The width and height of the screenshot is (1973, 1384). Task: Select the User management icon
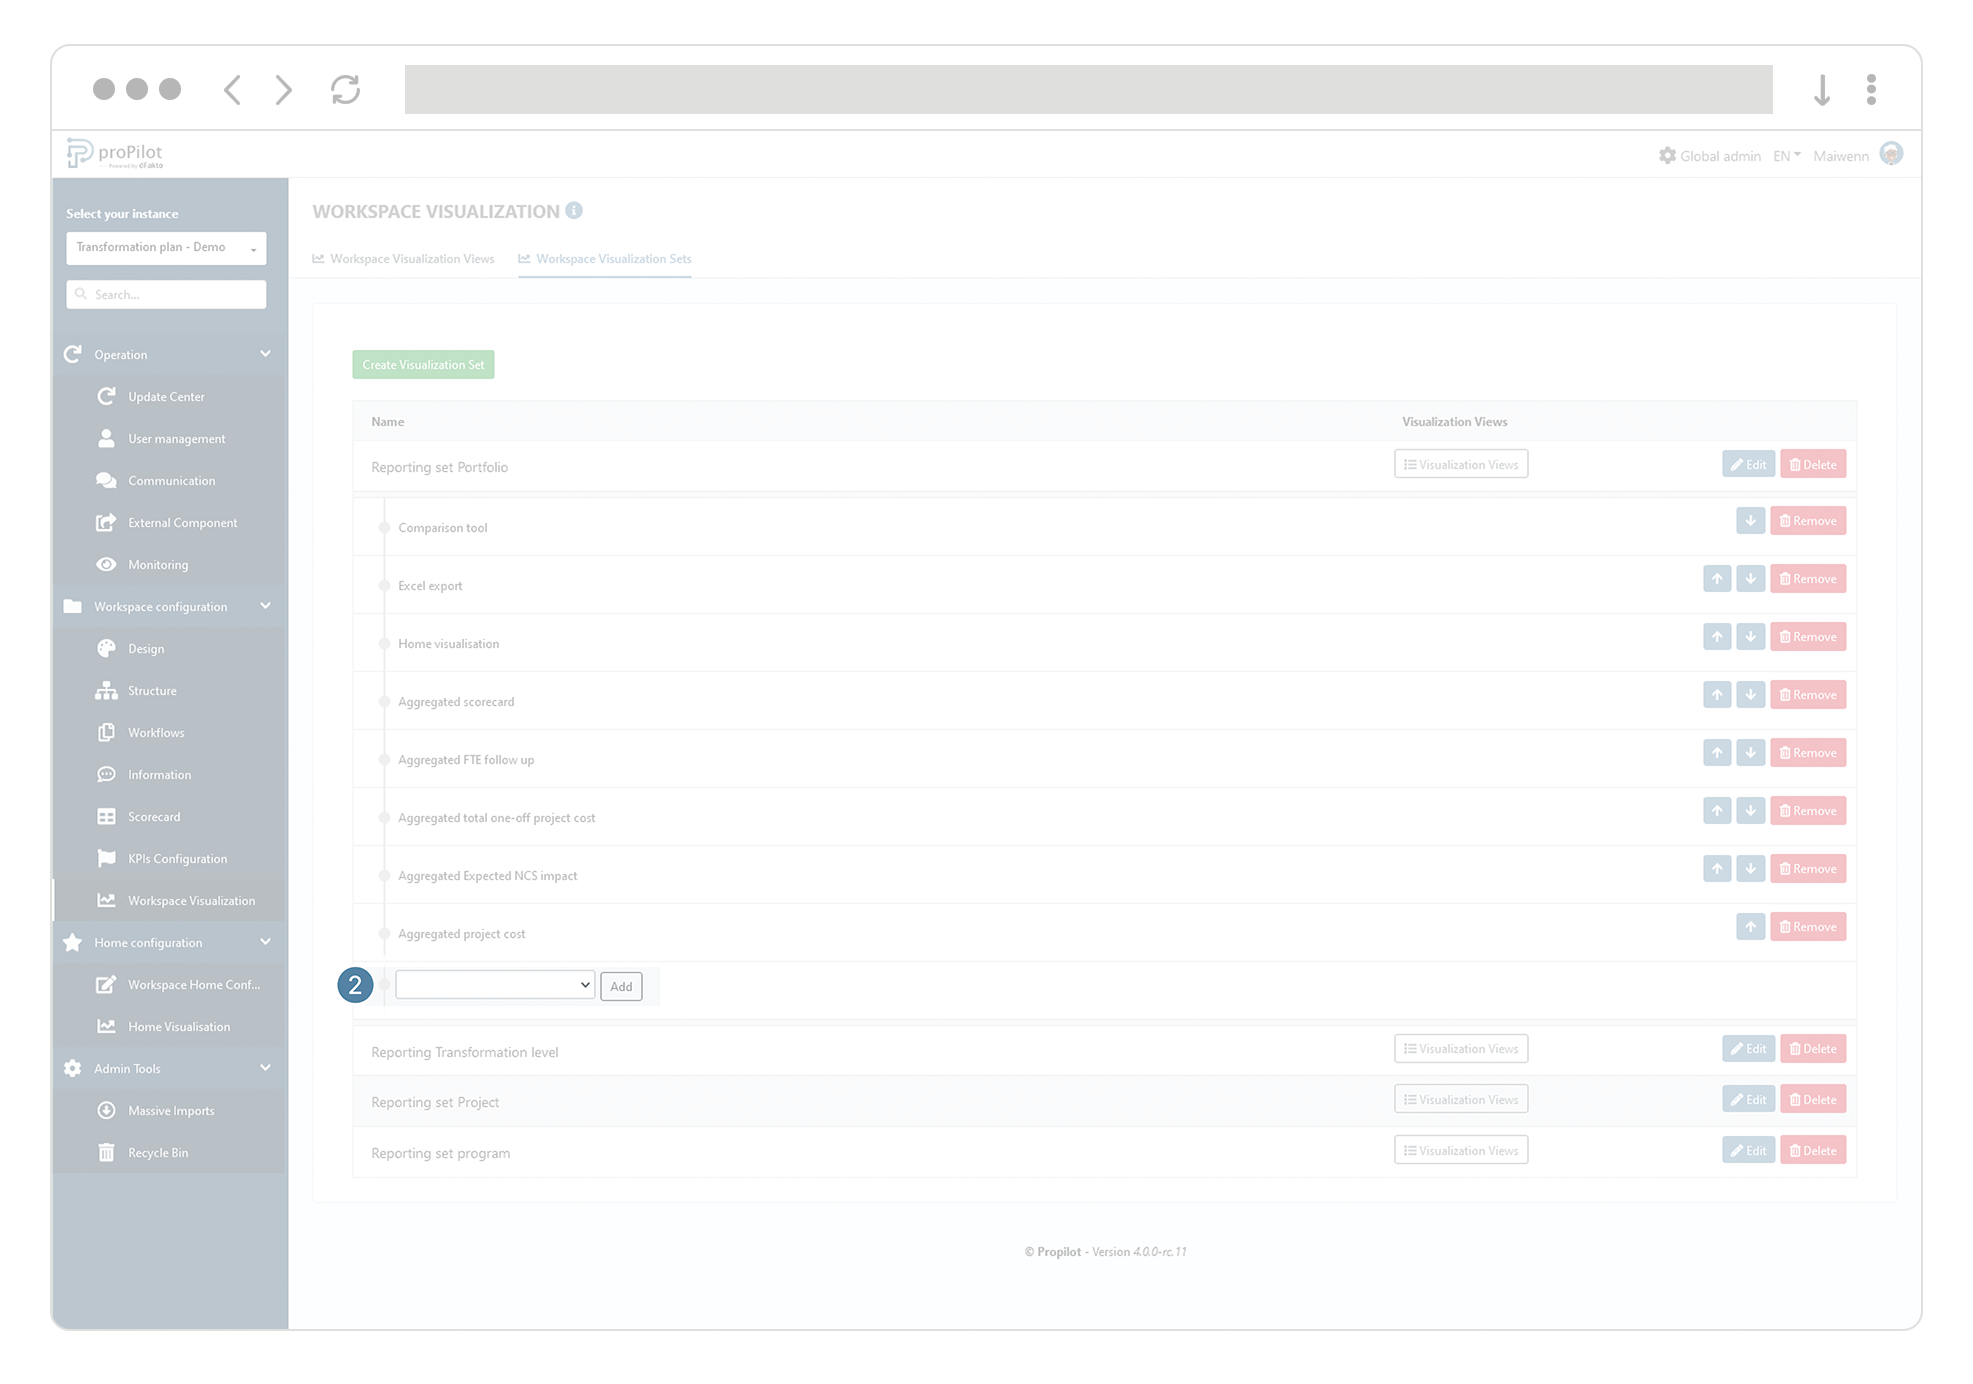tap(107, 438)
